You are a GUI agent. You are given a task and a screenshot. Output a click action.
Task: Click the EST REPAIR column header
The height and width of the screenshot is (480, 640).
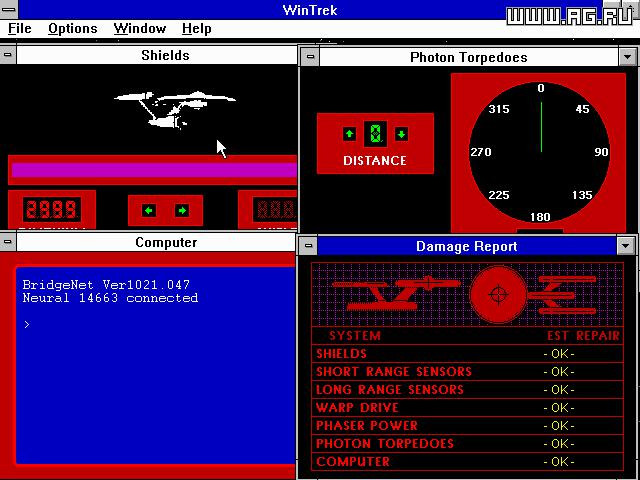click(x=583, y=336)
